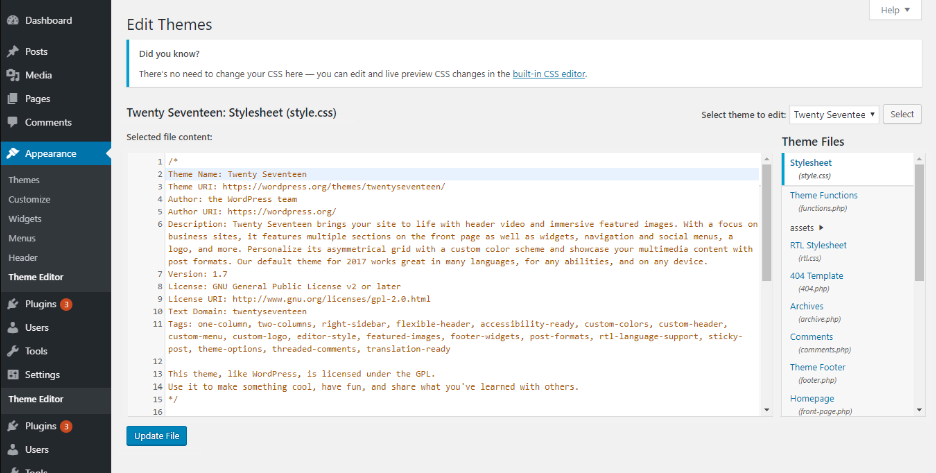Click the Dashboard gauge icon
This screenshot has width=936, height=473.
pyautogui.click(x=13, y=20)
